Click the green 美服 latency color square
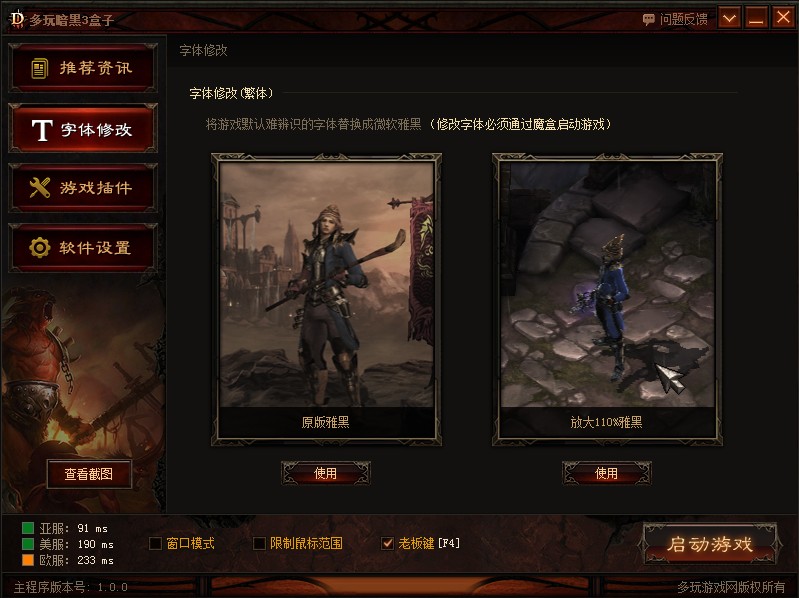Screen dimensions: 799x598 coord(28,544)
